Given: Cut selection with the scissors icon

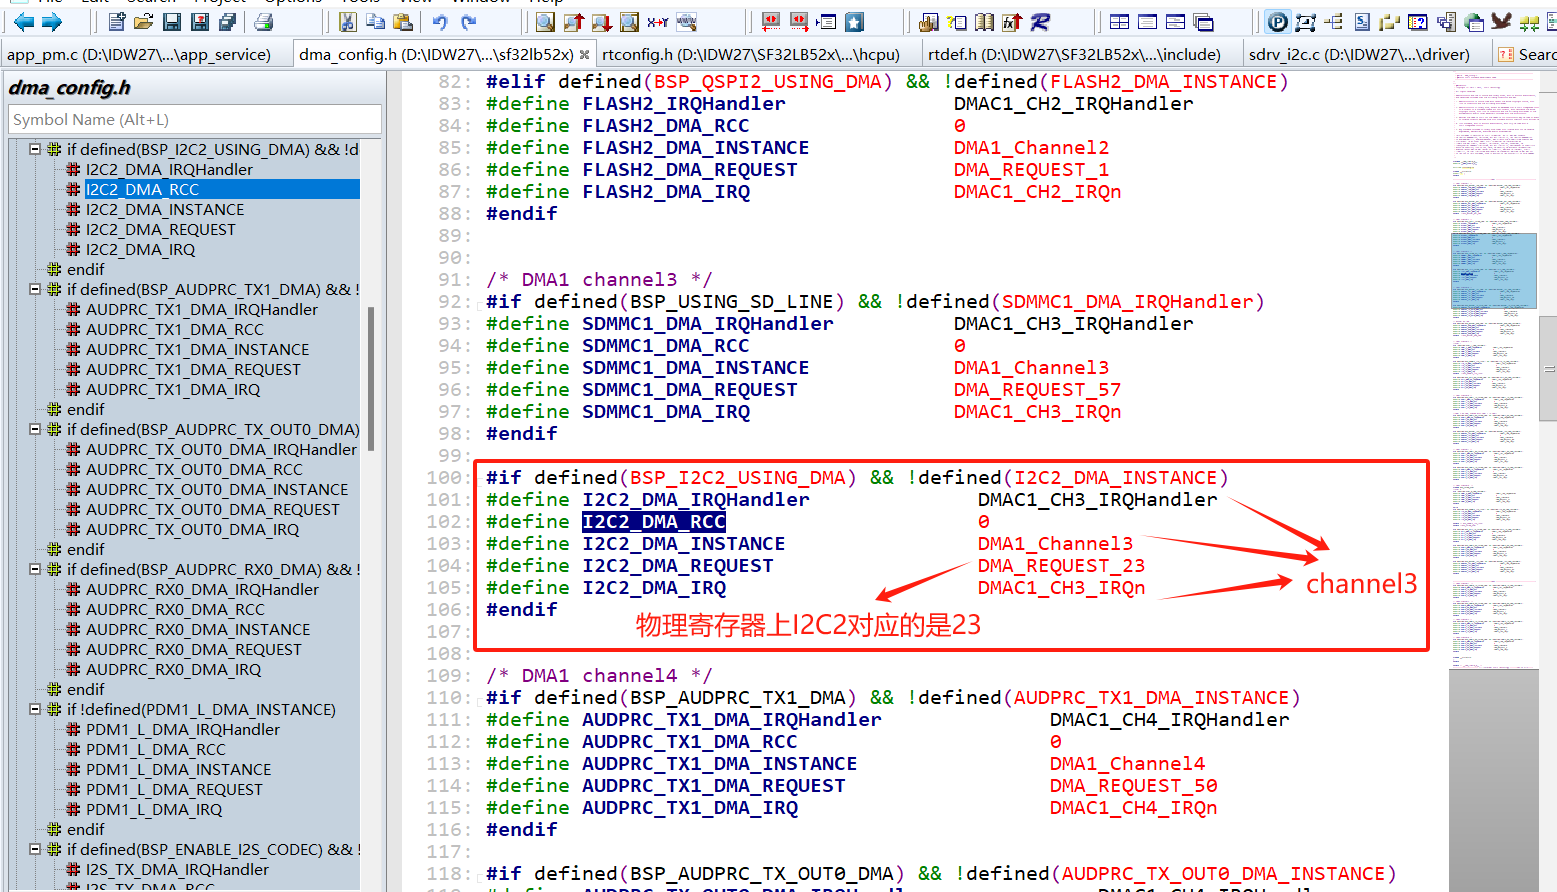Looking at the screenshot, I should (x=348, y=21).
